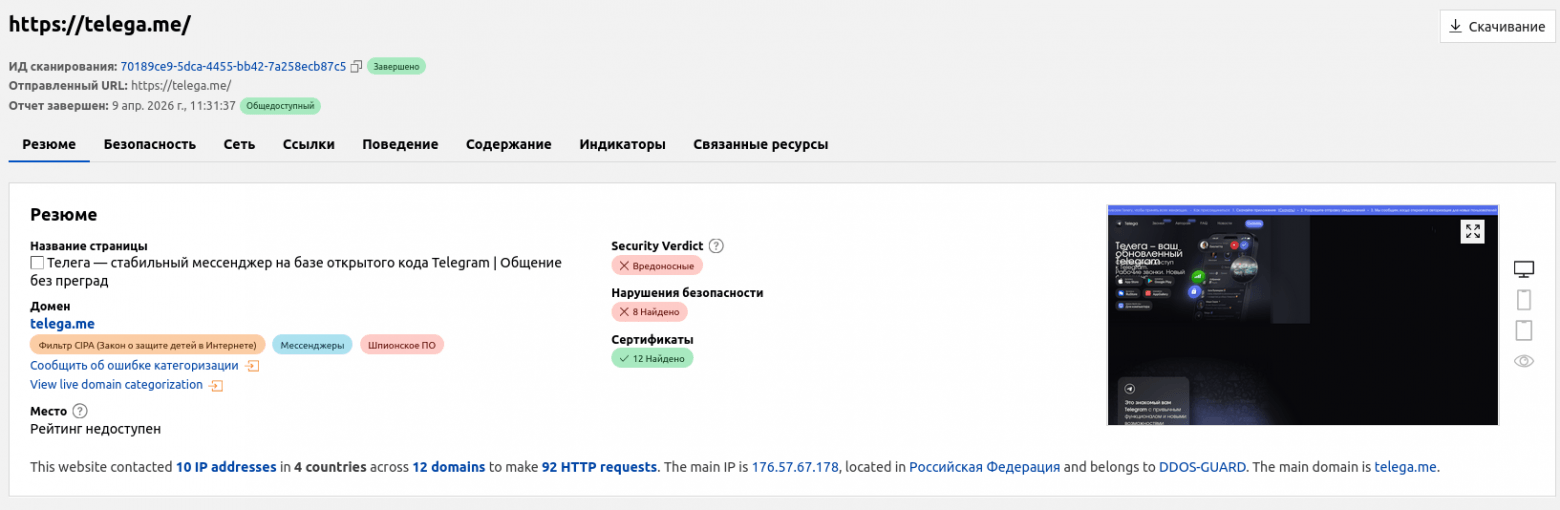1560x510 pixels.
Task: Select the tablet screenshot view icon
Action: point(1524,330)
